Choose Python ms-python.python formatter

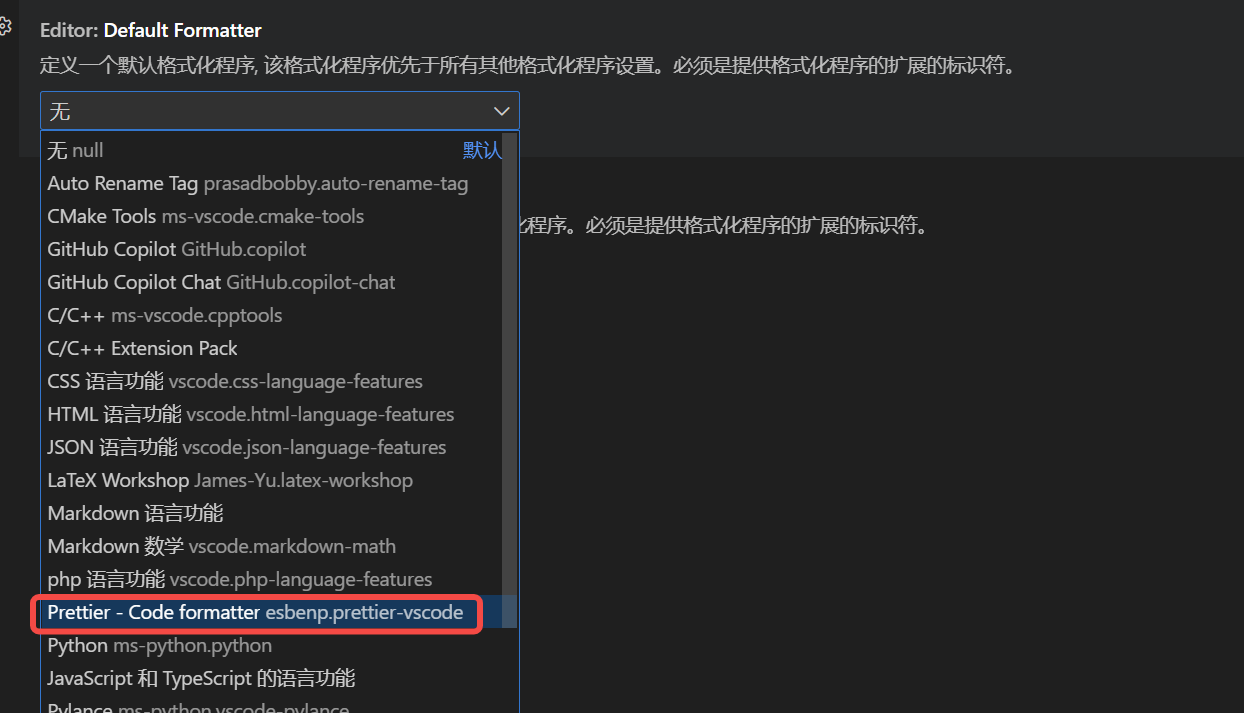[273, 645]
